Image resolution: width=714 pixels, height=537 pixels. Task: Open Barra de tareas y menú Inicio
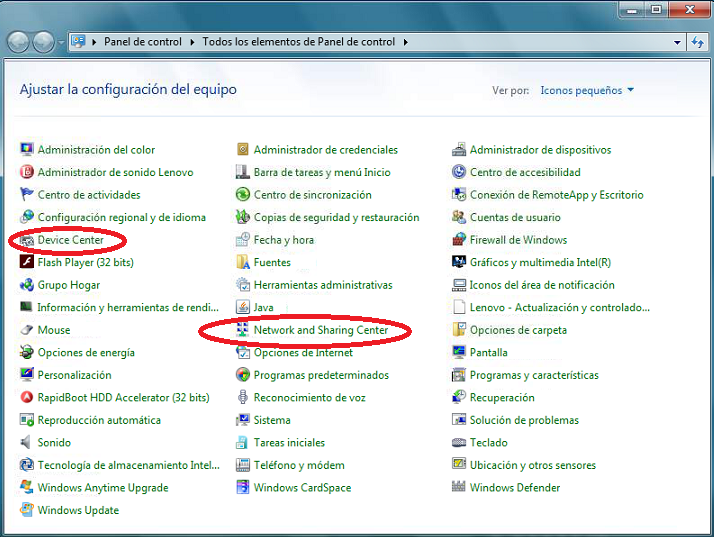click(x=322, y=172)
